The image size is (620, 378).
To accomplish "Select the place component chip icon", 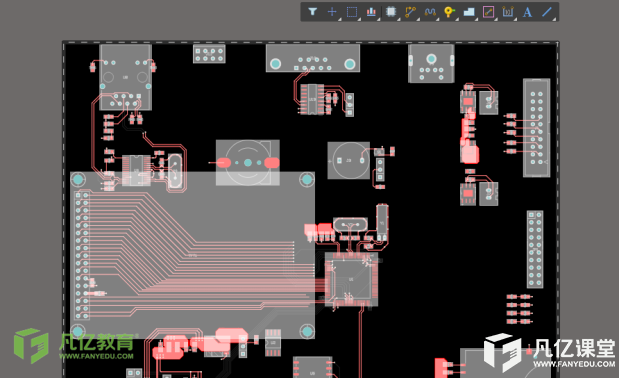I will [391, 12].
